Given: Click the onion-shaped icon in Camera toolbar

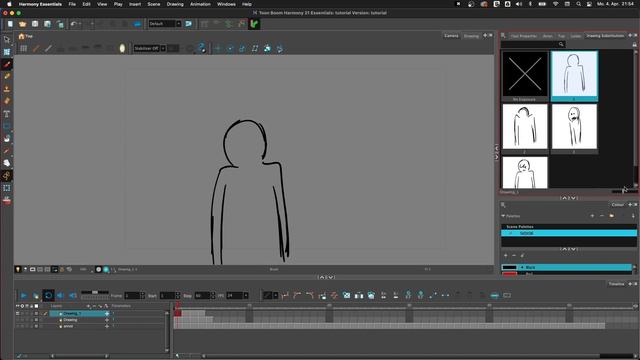Looking at the screenshot, I should (122, 49).
